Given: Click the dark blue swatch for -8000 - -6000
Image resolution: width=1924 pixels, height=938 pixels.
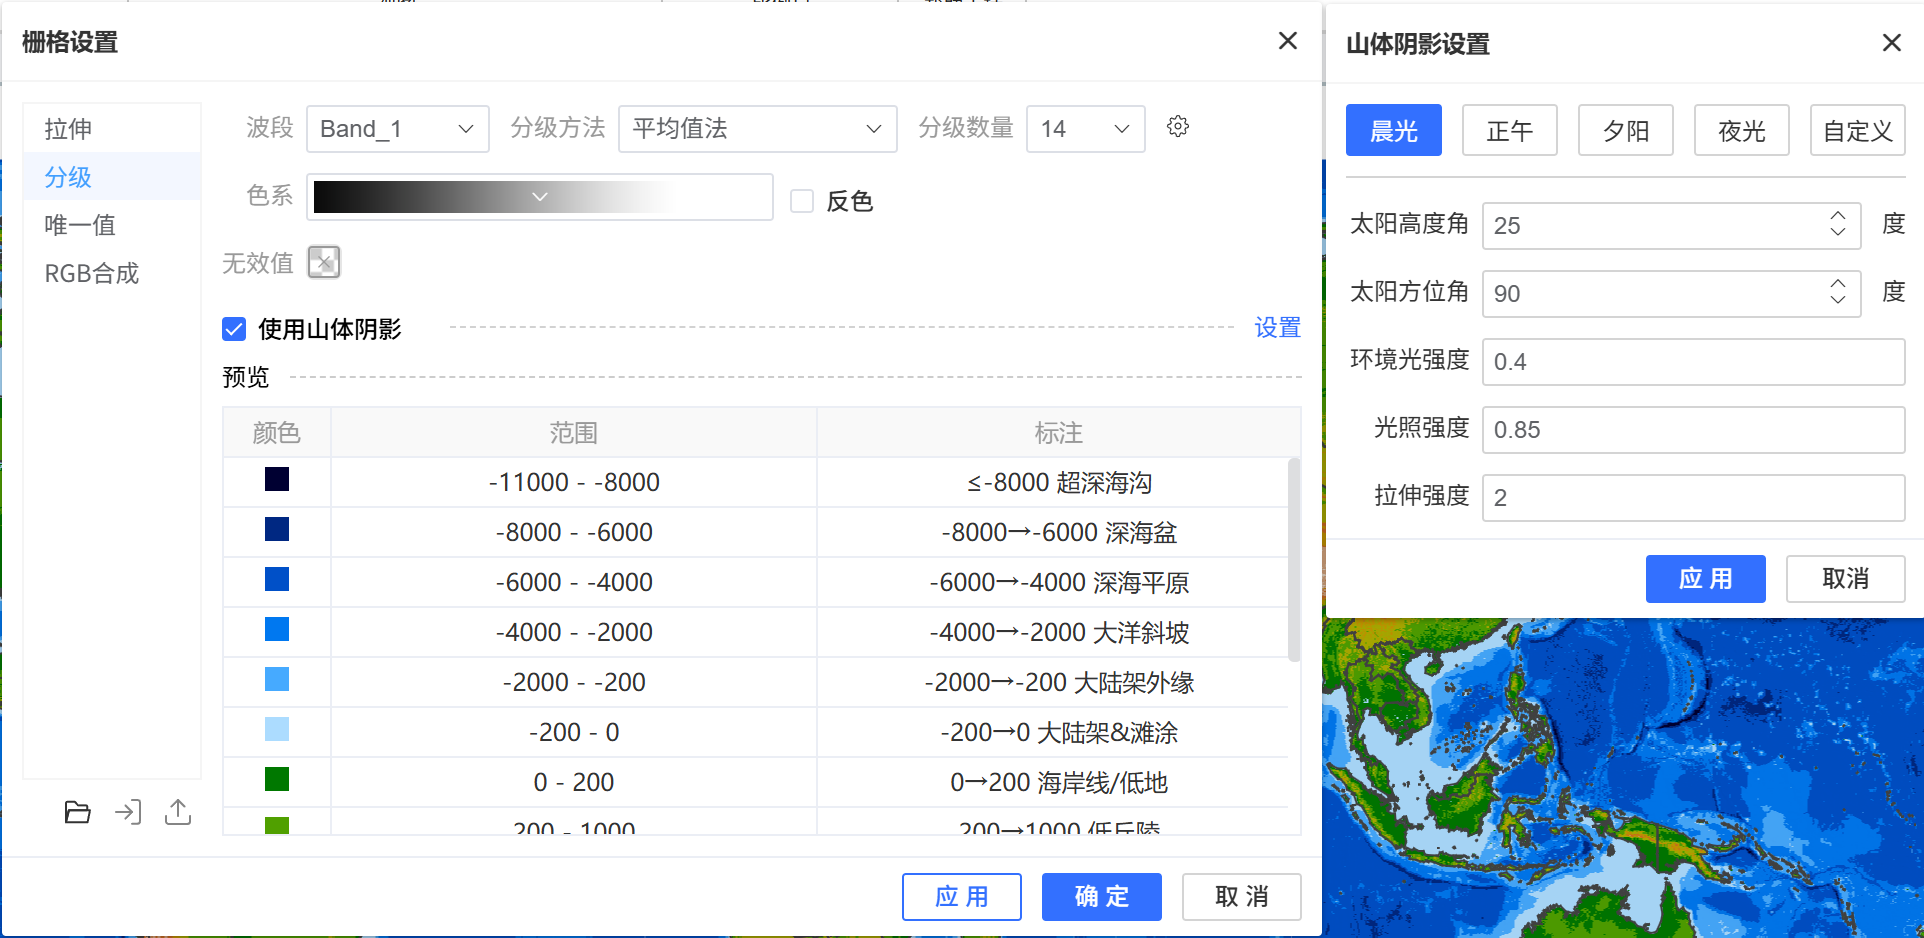Looking at the screenshot, I should (x=277, y=530).
